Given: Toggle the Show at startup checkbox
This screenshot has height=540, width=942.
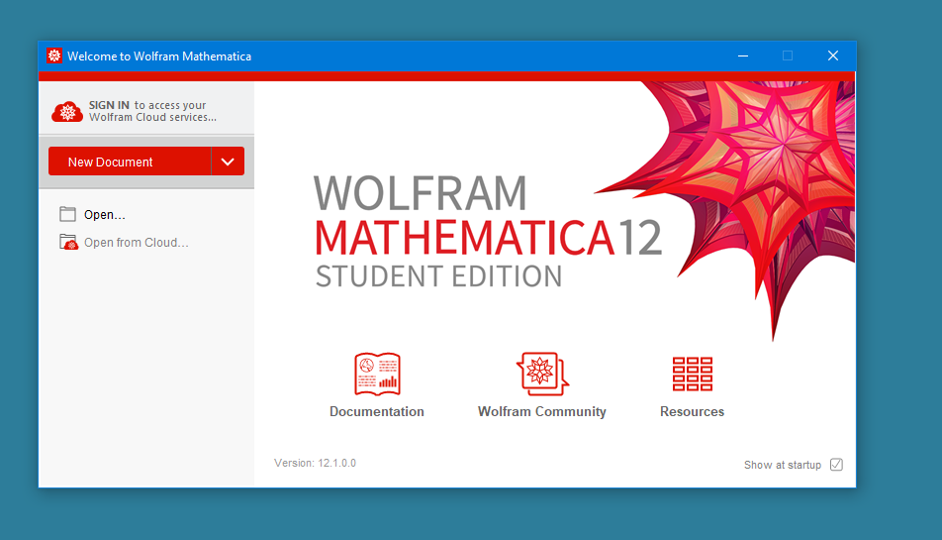Looking at the screenshot, I should click(x=836, y=464).
